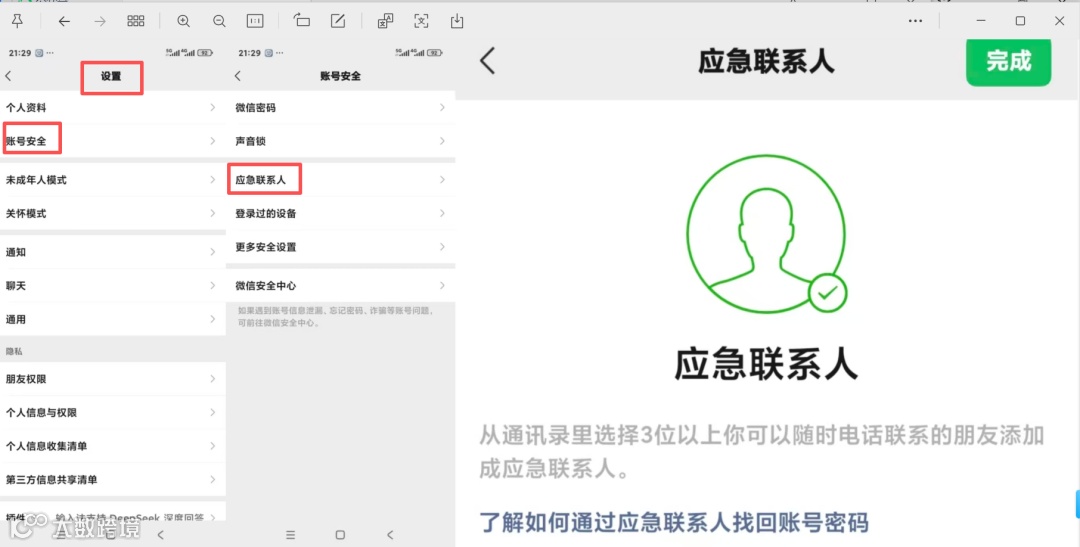
Task: Open 应急联系人 in account security
Action: click(x=341, y=180)
